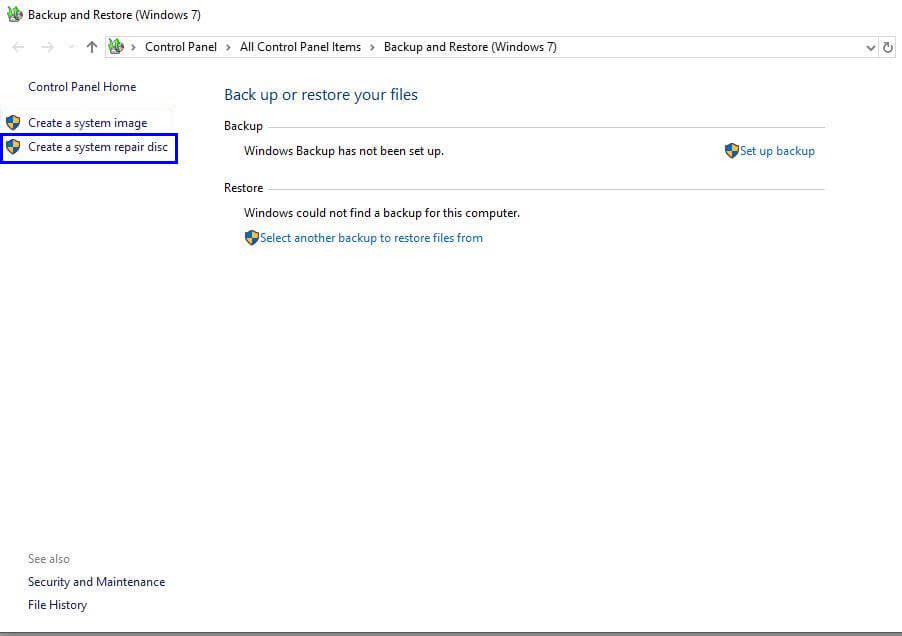Refresh the page with the refresh icon
The image size is (902, 636).
pyautogui.click(x=888, y=48)
